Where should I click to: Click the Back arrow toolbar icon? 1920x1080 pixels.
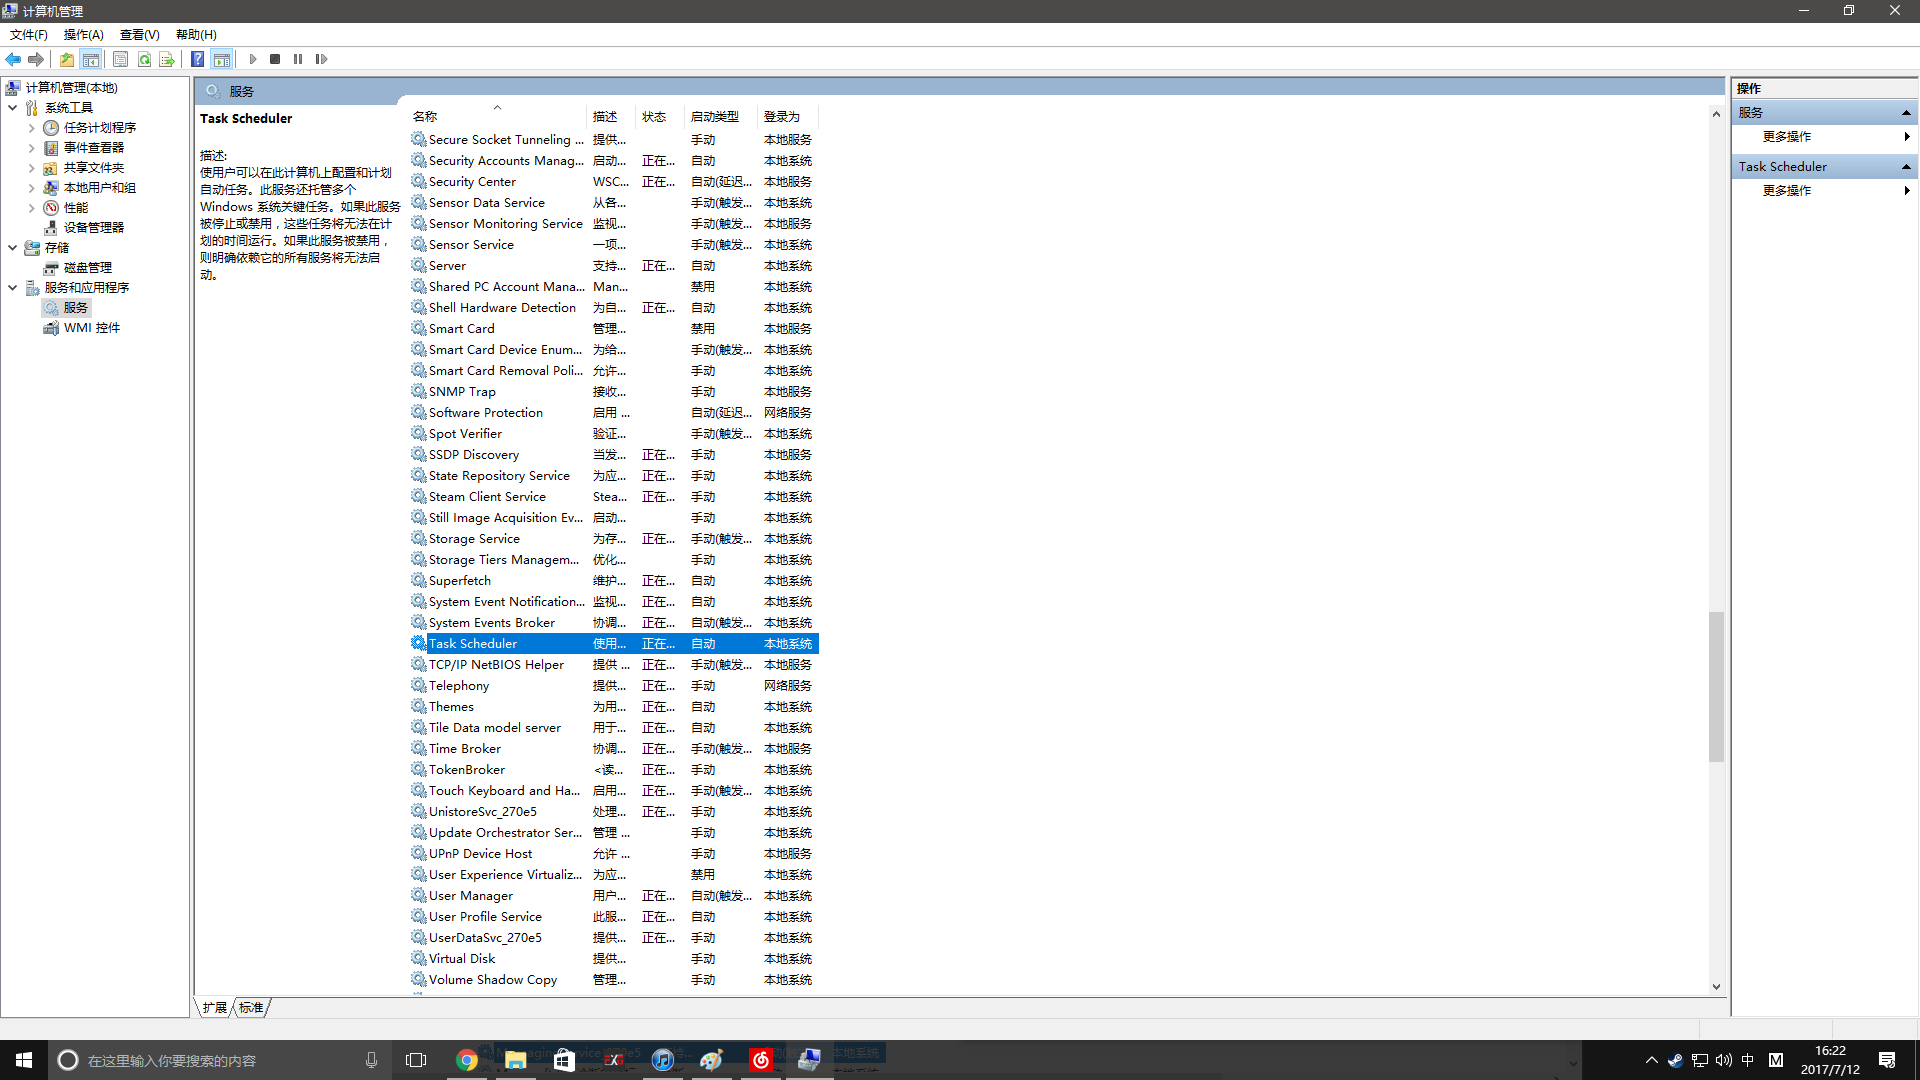(x=13, y=59)
